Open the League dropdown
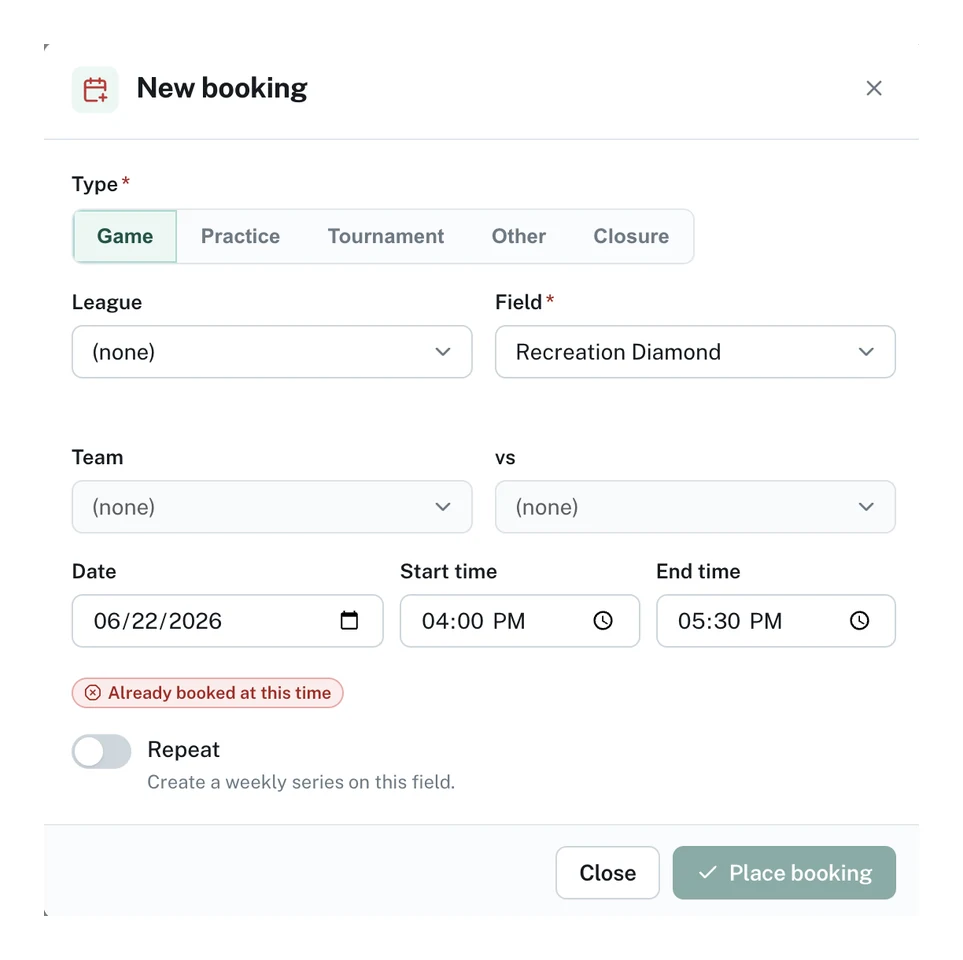The height and width of the screenshot is (960, 963). click(272, 352)
